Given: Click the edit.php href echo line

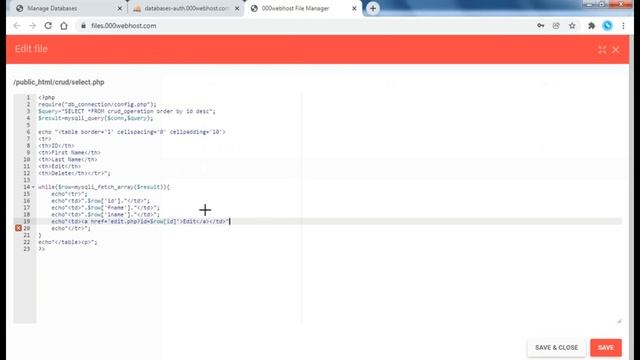Looking at the screenshot, I should (x=140, y=221).
